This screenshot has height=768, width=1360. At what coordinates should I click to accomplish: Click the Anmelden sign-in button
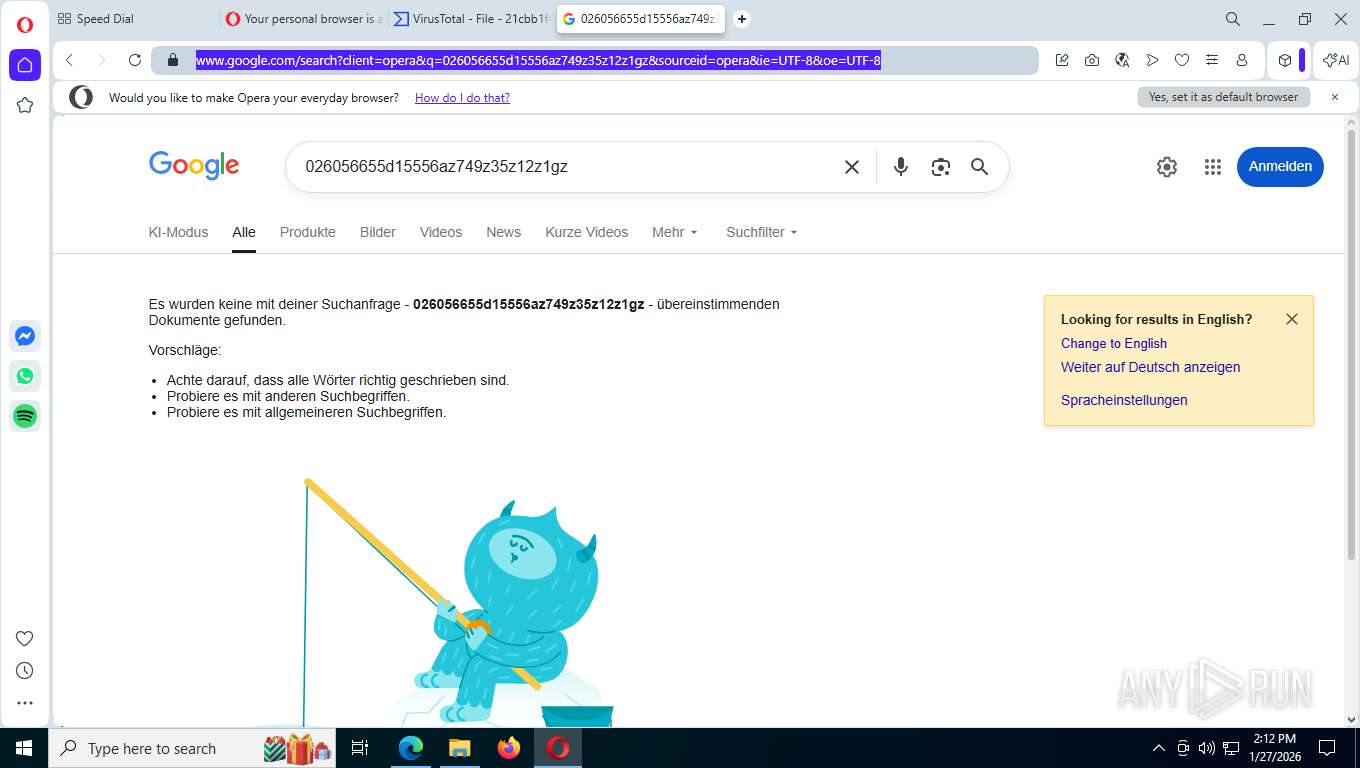(x=1280, y=167)
